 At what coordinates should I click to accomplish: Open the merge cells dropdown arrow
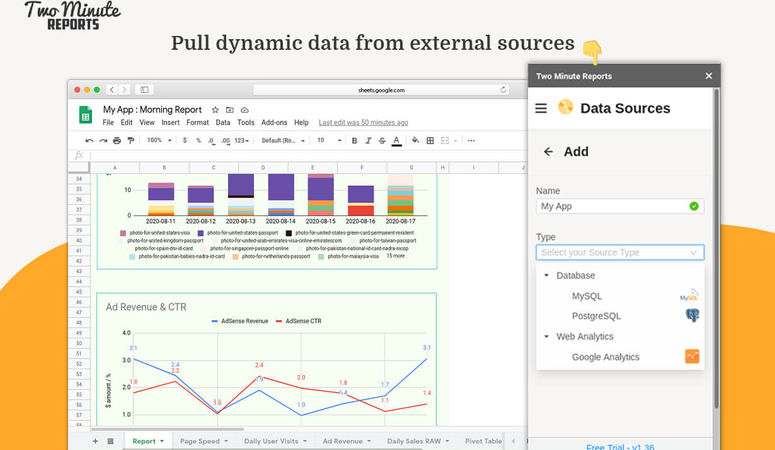click(x=455, y=141)
